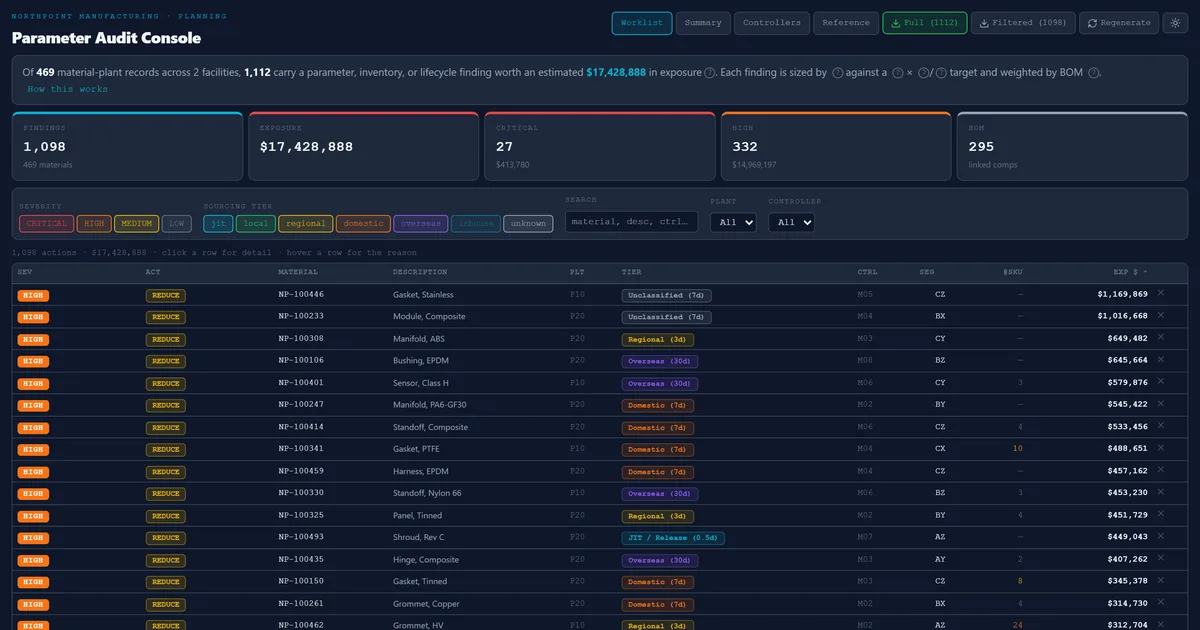
Task: Dismiss the NP-100308 Manifold, ABS row
Action: click(1161, 337)
